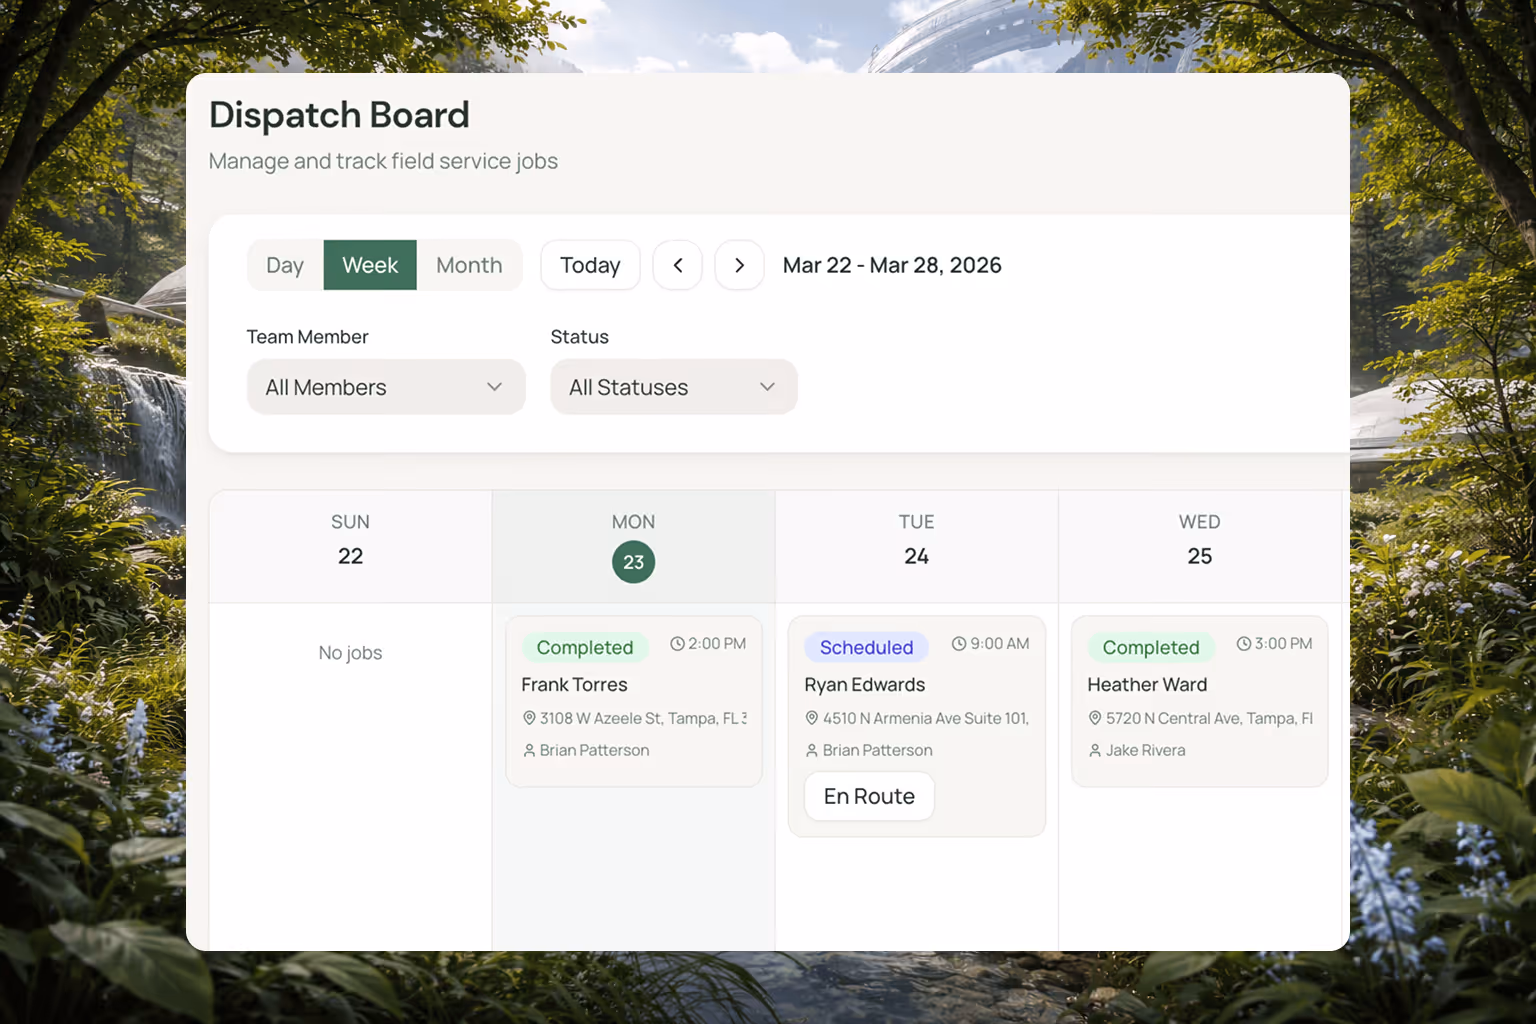Click the Scheduled status badge
Viewport: 1536px width, 1024px height.
click(867, 647)
